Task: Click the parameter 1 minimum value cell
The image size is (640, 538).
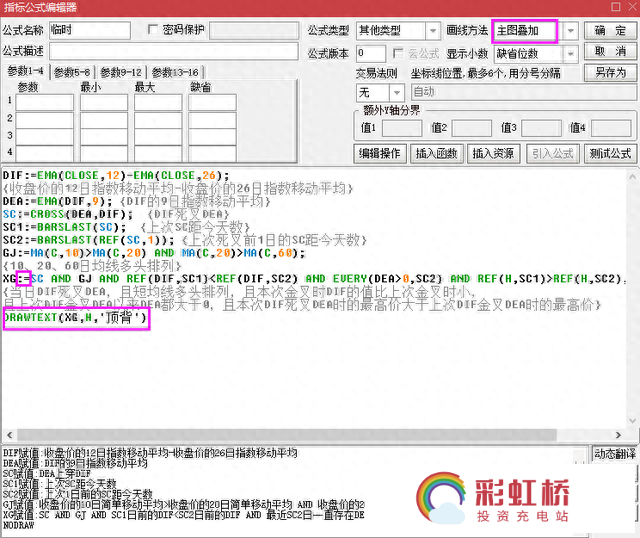Action: point(104,102)
